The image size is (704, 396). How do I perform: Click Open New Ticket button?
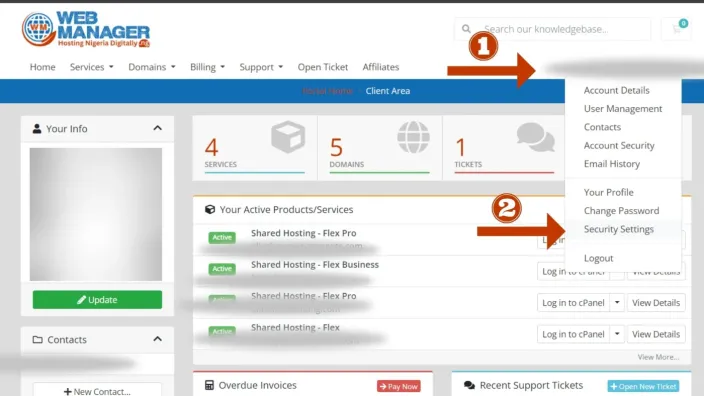pyautogui.click(x=643, y=386)
